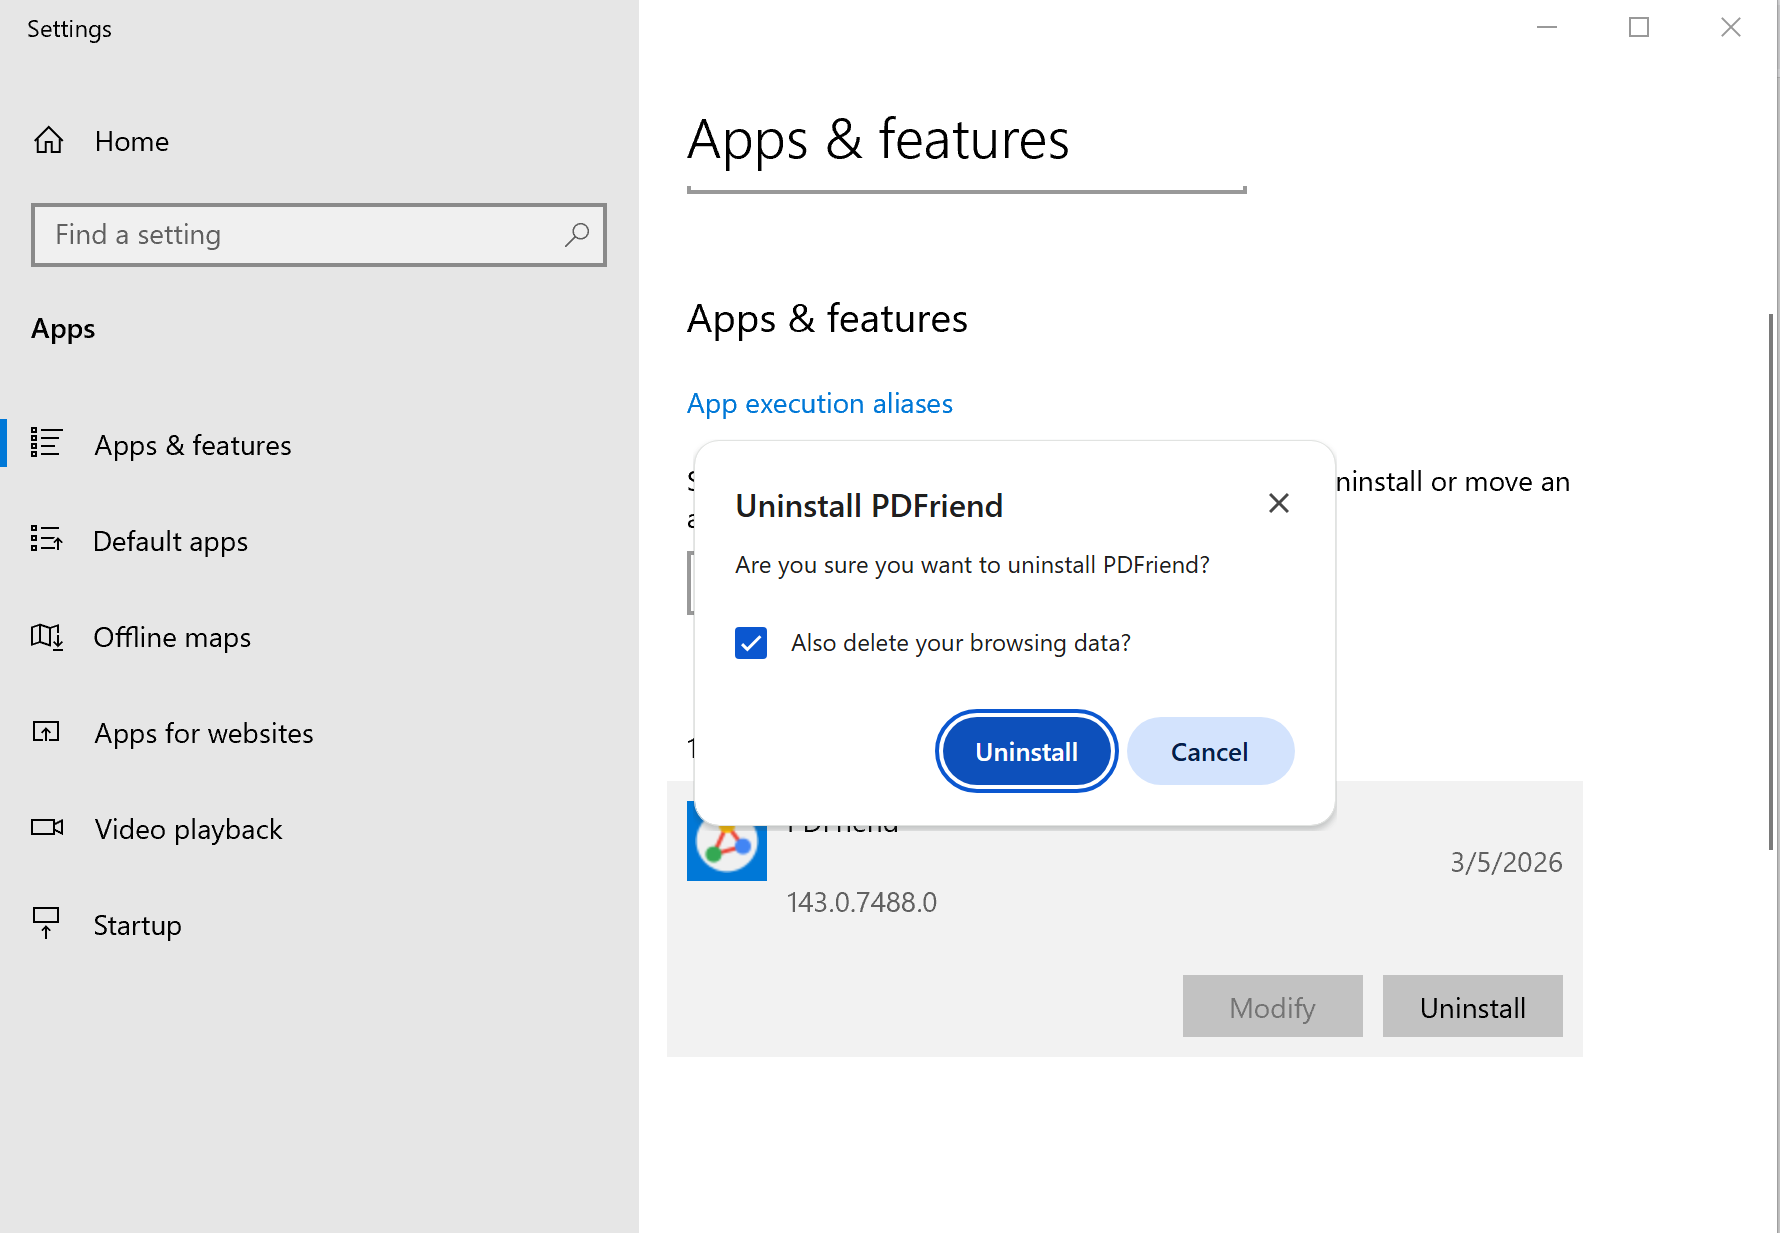
Task: Click the Modify button for PDFriend
Action: (x=1272, y=1006)
